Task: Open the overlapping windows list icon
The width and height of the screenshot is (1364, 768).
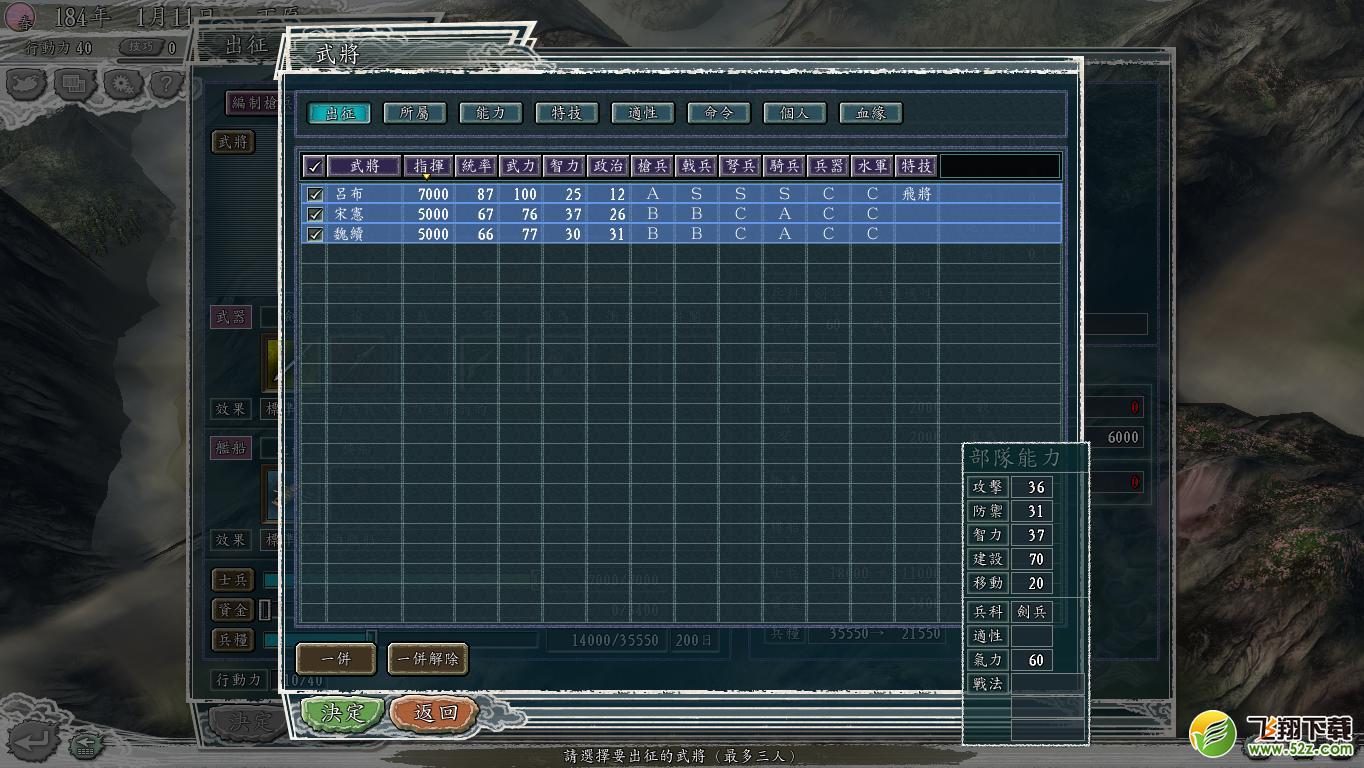Action: pos(74,84)
